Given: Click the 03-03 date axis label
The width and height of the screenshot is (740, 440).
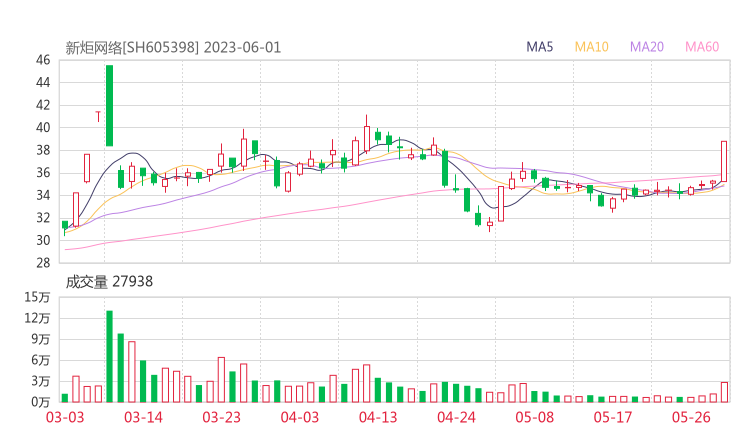Looking at the screenshot, I should pyautogui.click(x=65, y=417).
